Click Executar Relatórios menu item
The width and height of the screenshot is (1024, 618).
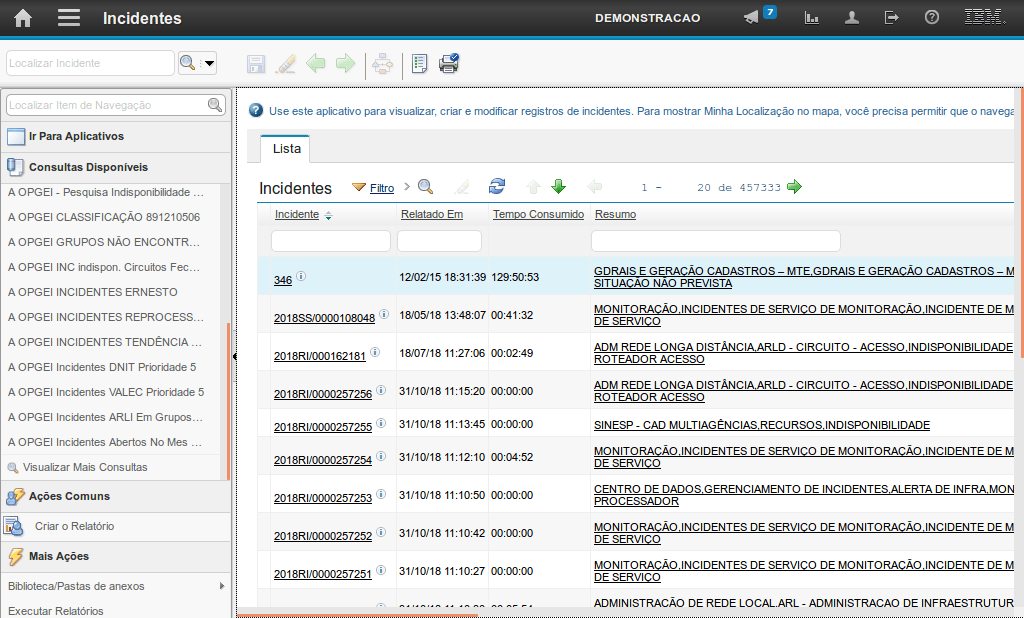[x=56, y=611]
